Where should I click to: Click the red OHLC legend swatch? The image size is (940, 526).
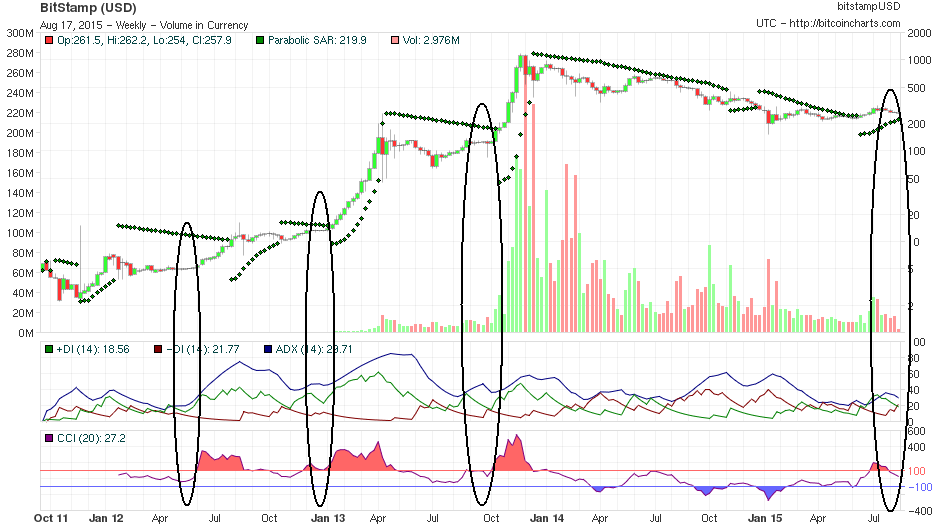pos(49,40)
